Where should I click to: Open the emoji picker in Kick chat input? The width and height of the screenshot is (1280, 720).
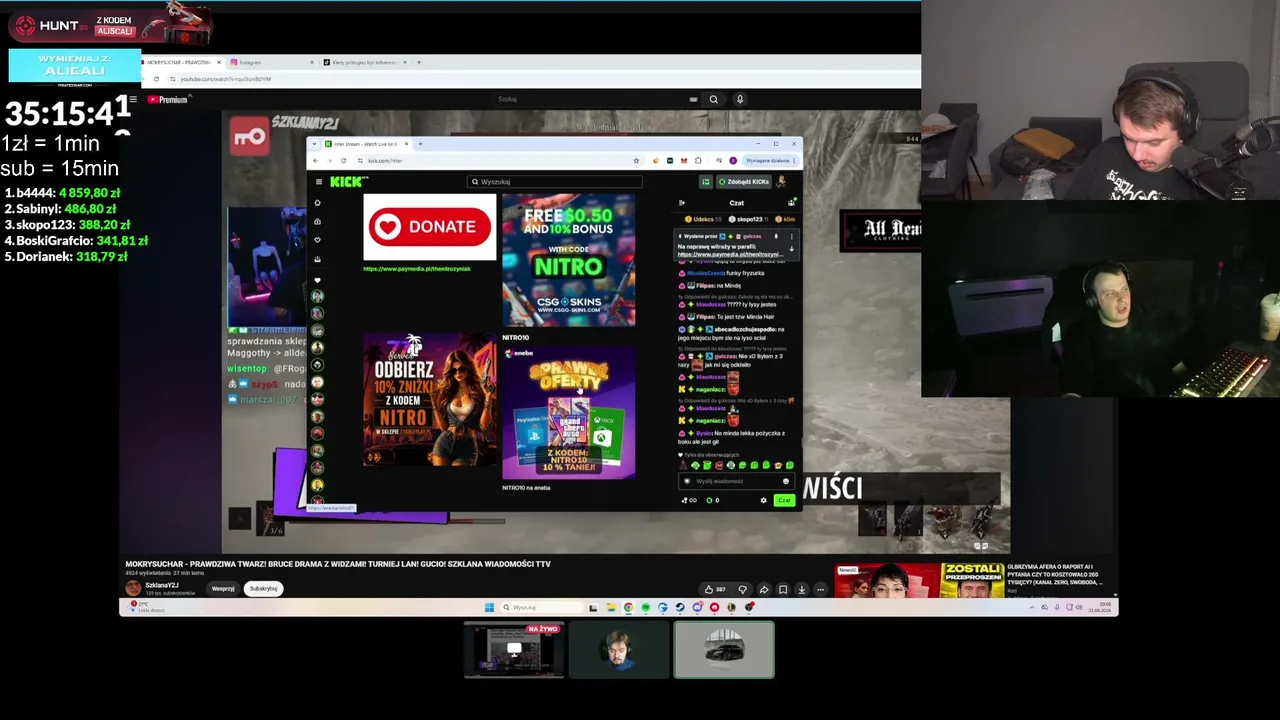[x=786, y=481]
